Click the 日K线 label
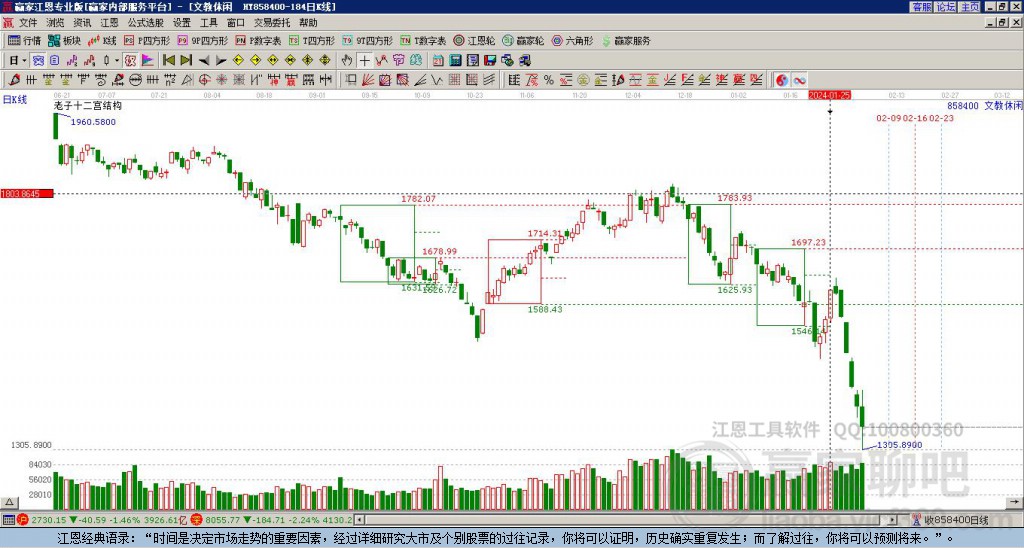Image resolution: width=1024 pixels, height=548 pixels. (x=14, y=100)
